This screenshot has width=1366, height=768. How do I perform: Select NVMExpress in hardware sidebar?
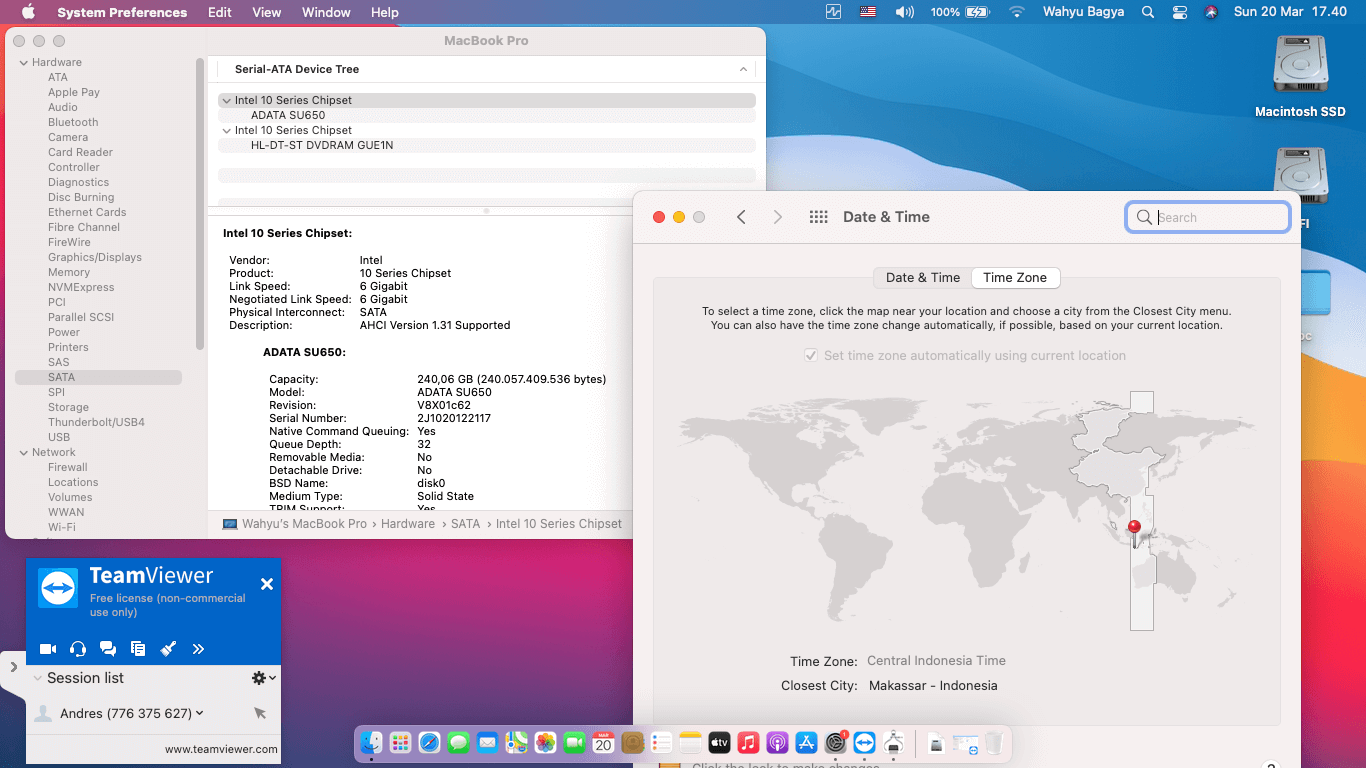tap(81, 287)
